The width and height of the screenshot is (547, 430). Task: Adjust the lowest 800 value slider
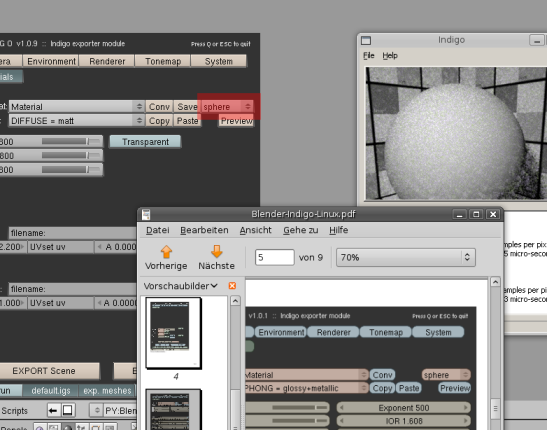tap(51, 170)
